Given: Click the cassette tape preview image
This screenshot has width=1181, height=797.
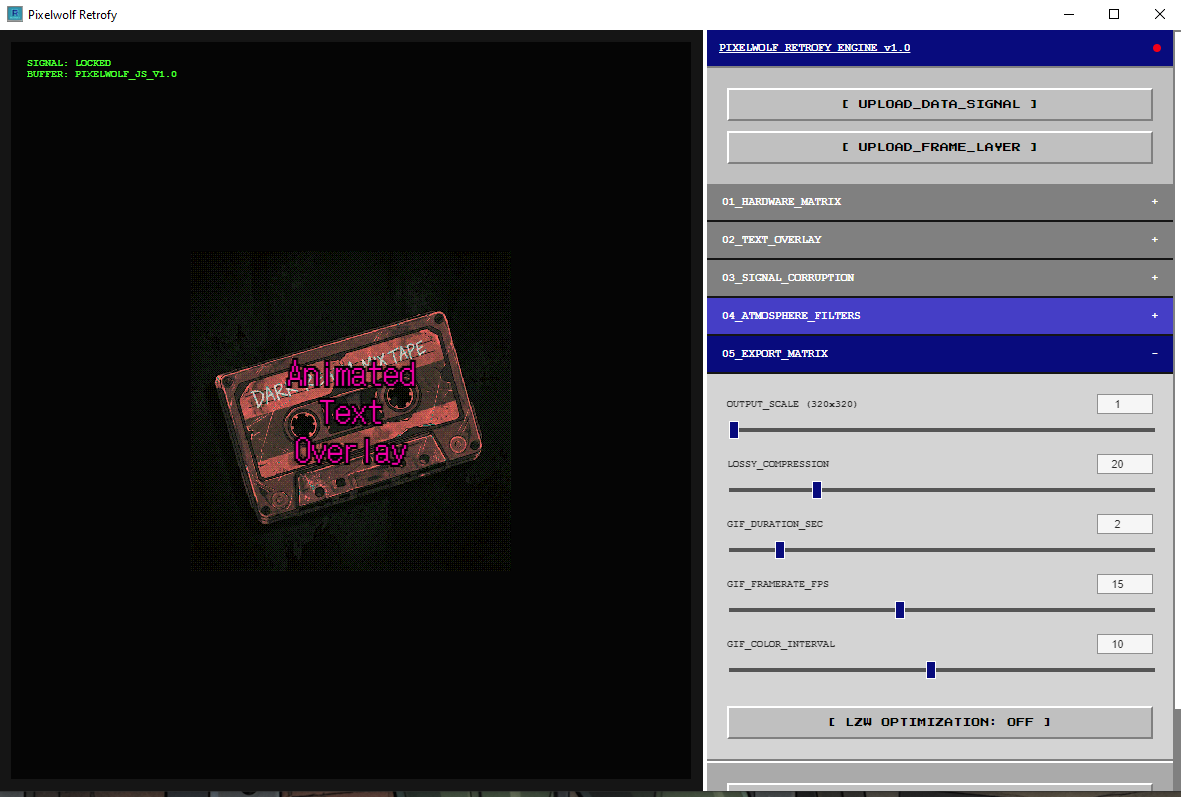Looking at the screenshot, I should pyautogui.click(x=350, y=411).
